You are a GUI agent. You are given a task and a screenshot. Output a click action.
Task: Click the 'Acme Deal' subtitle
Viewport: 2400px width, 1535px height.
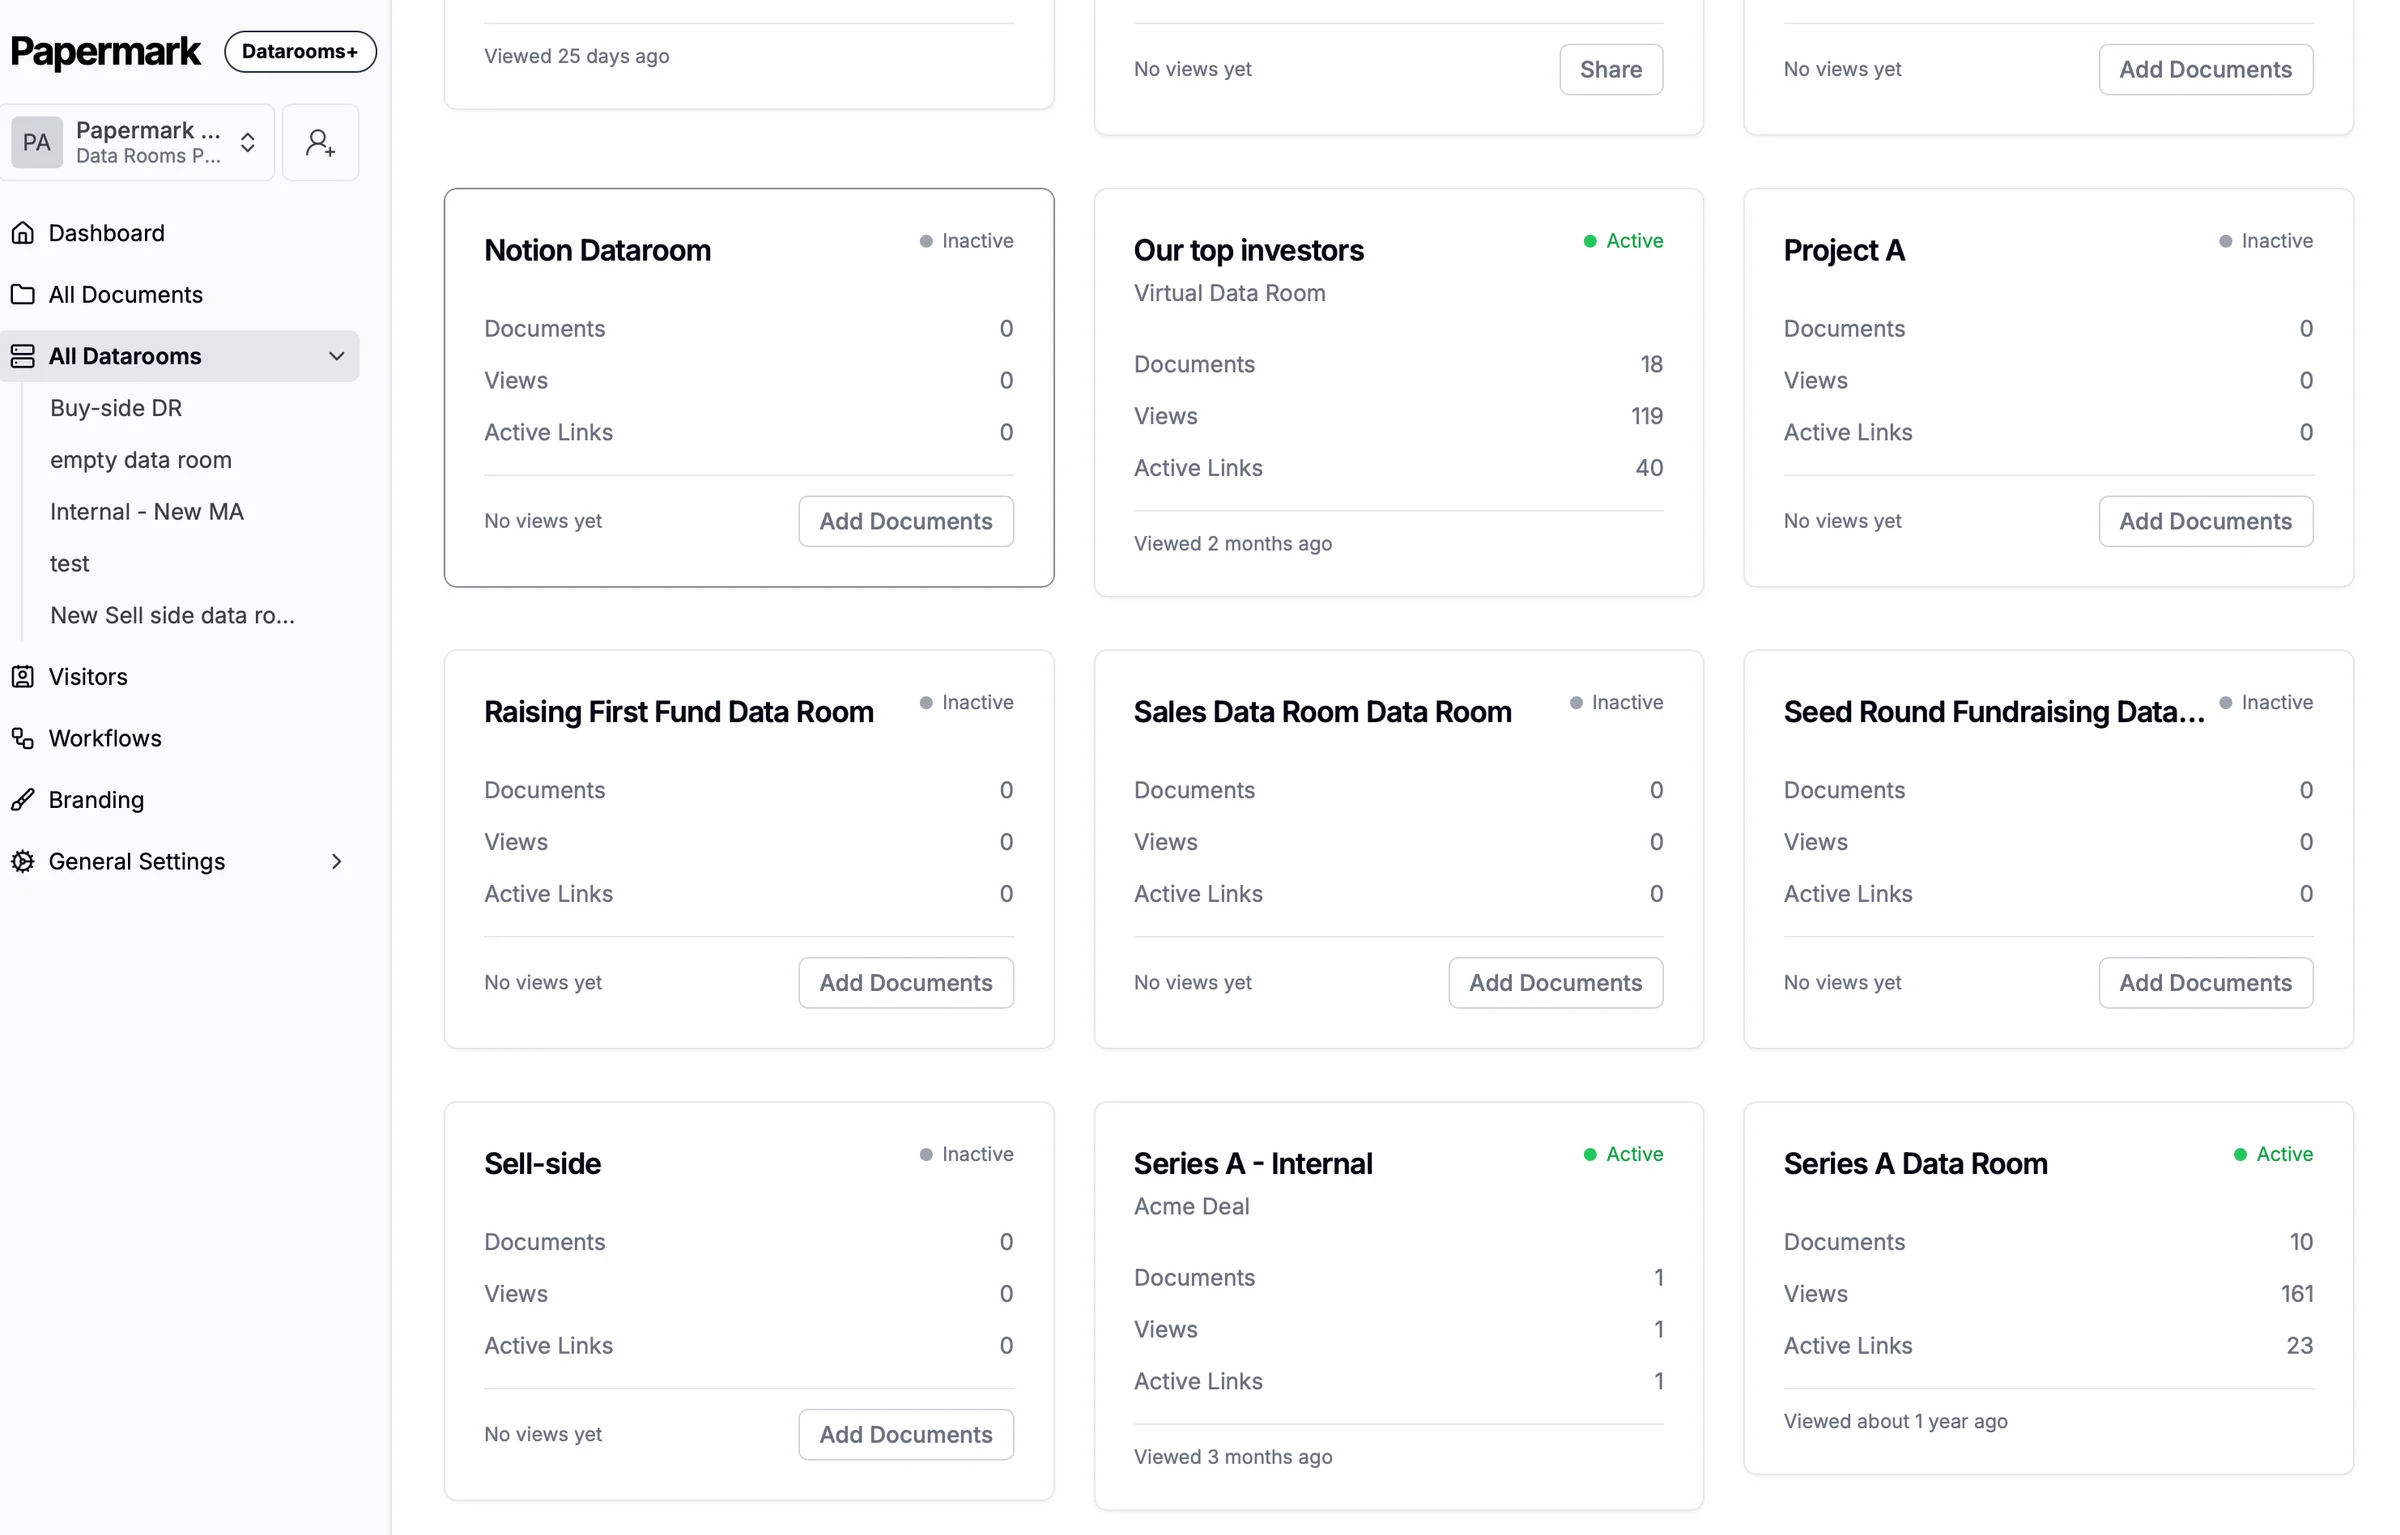tap(1191, 1206)
